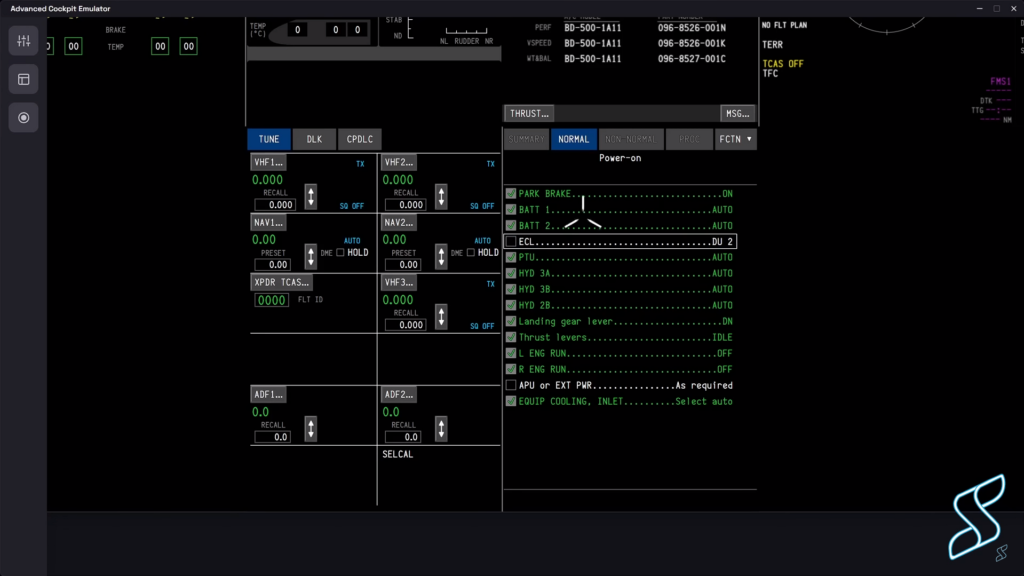1024x576 pixels.
Task: Toggle Thrust levers checklist checkbox
Action: [511, 337]
